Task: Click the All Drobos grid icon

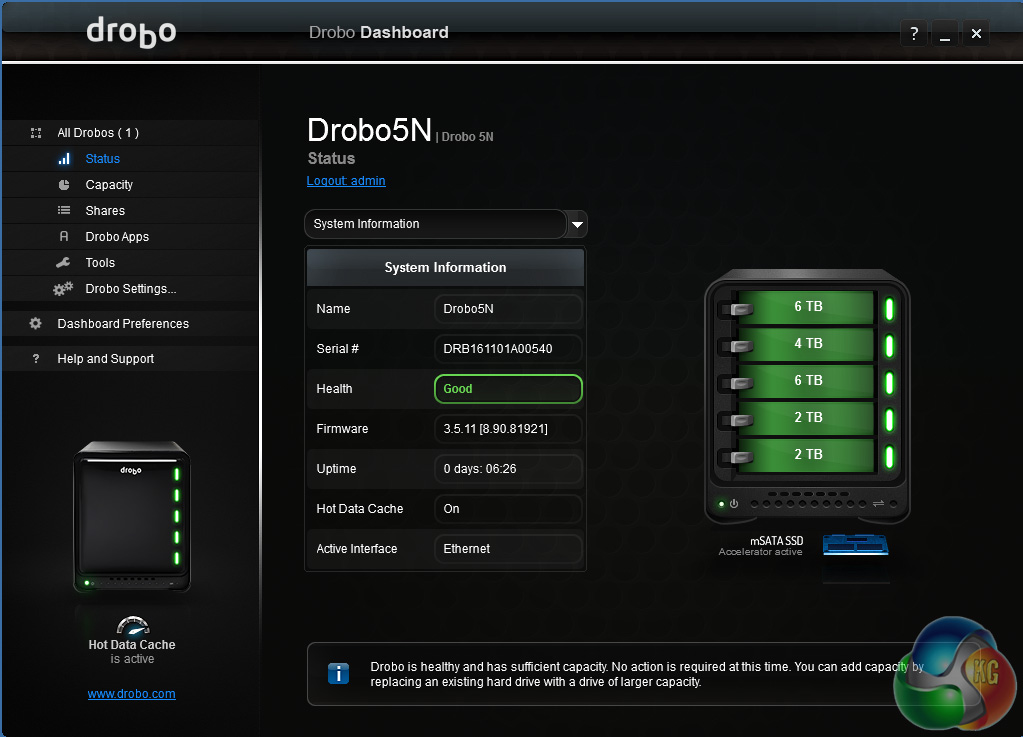Action: [x=36, y=133]
